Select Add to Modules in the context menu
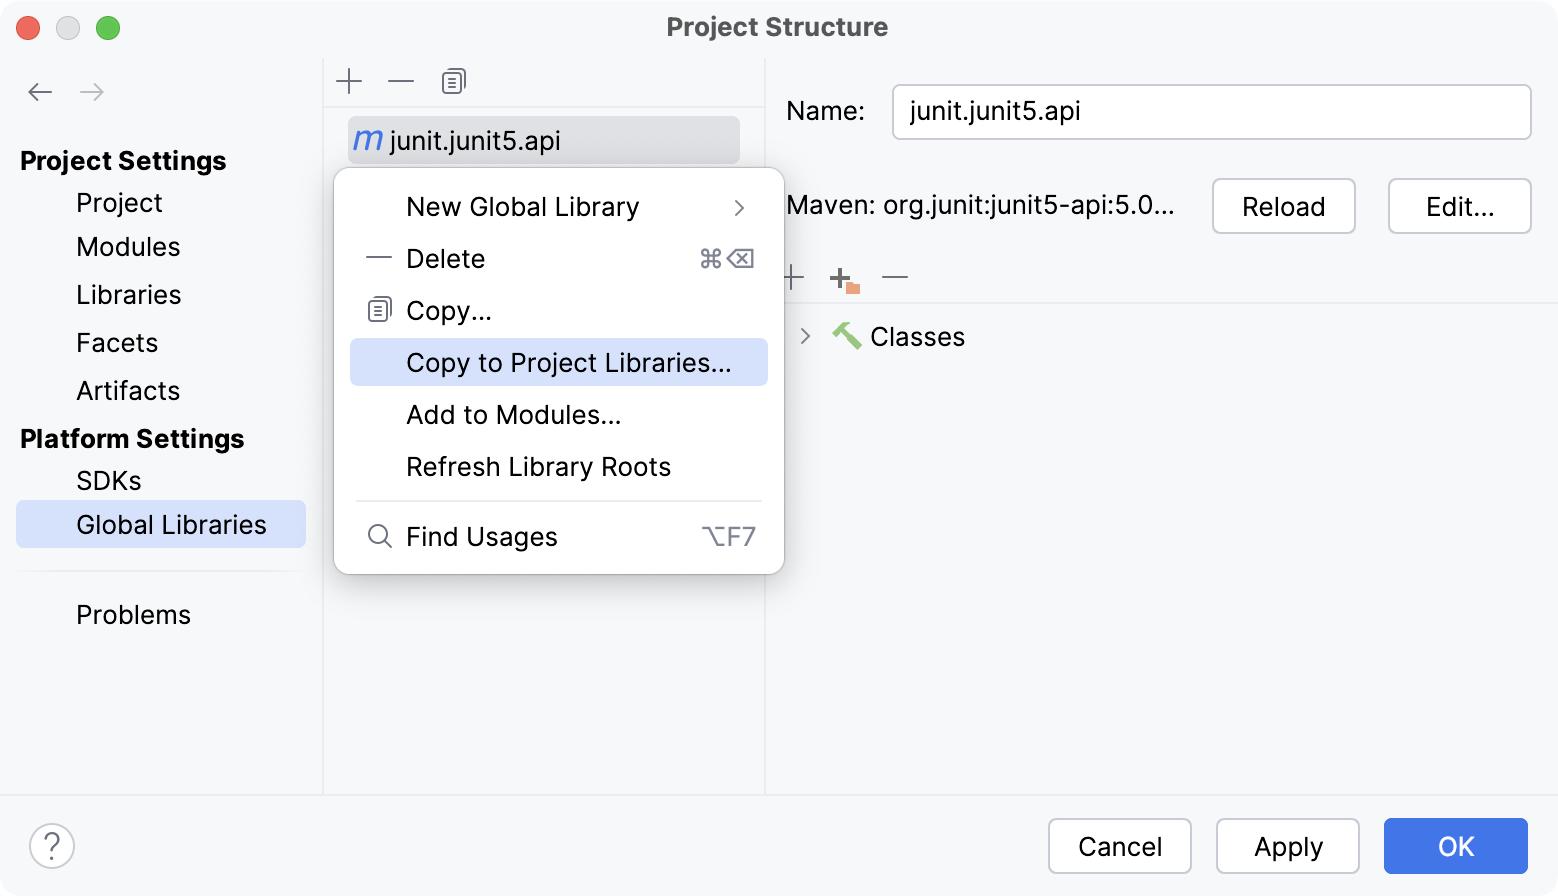Image resolution: width=1558 pixels, height=896 pixels. coord(513,414)
